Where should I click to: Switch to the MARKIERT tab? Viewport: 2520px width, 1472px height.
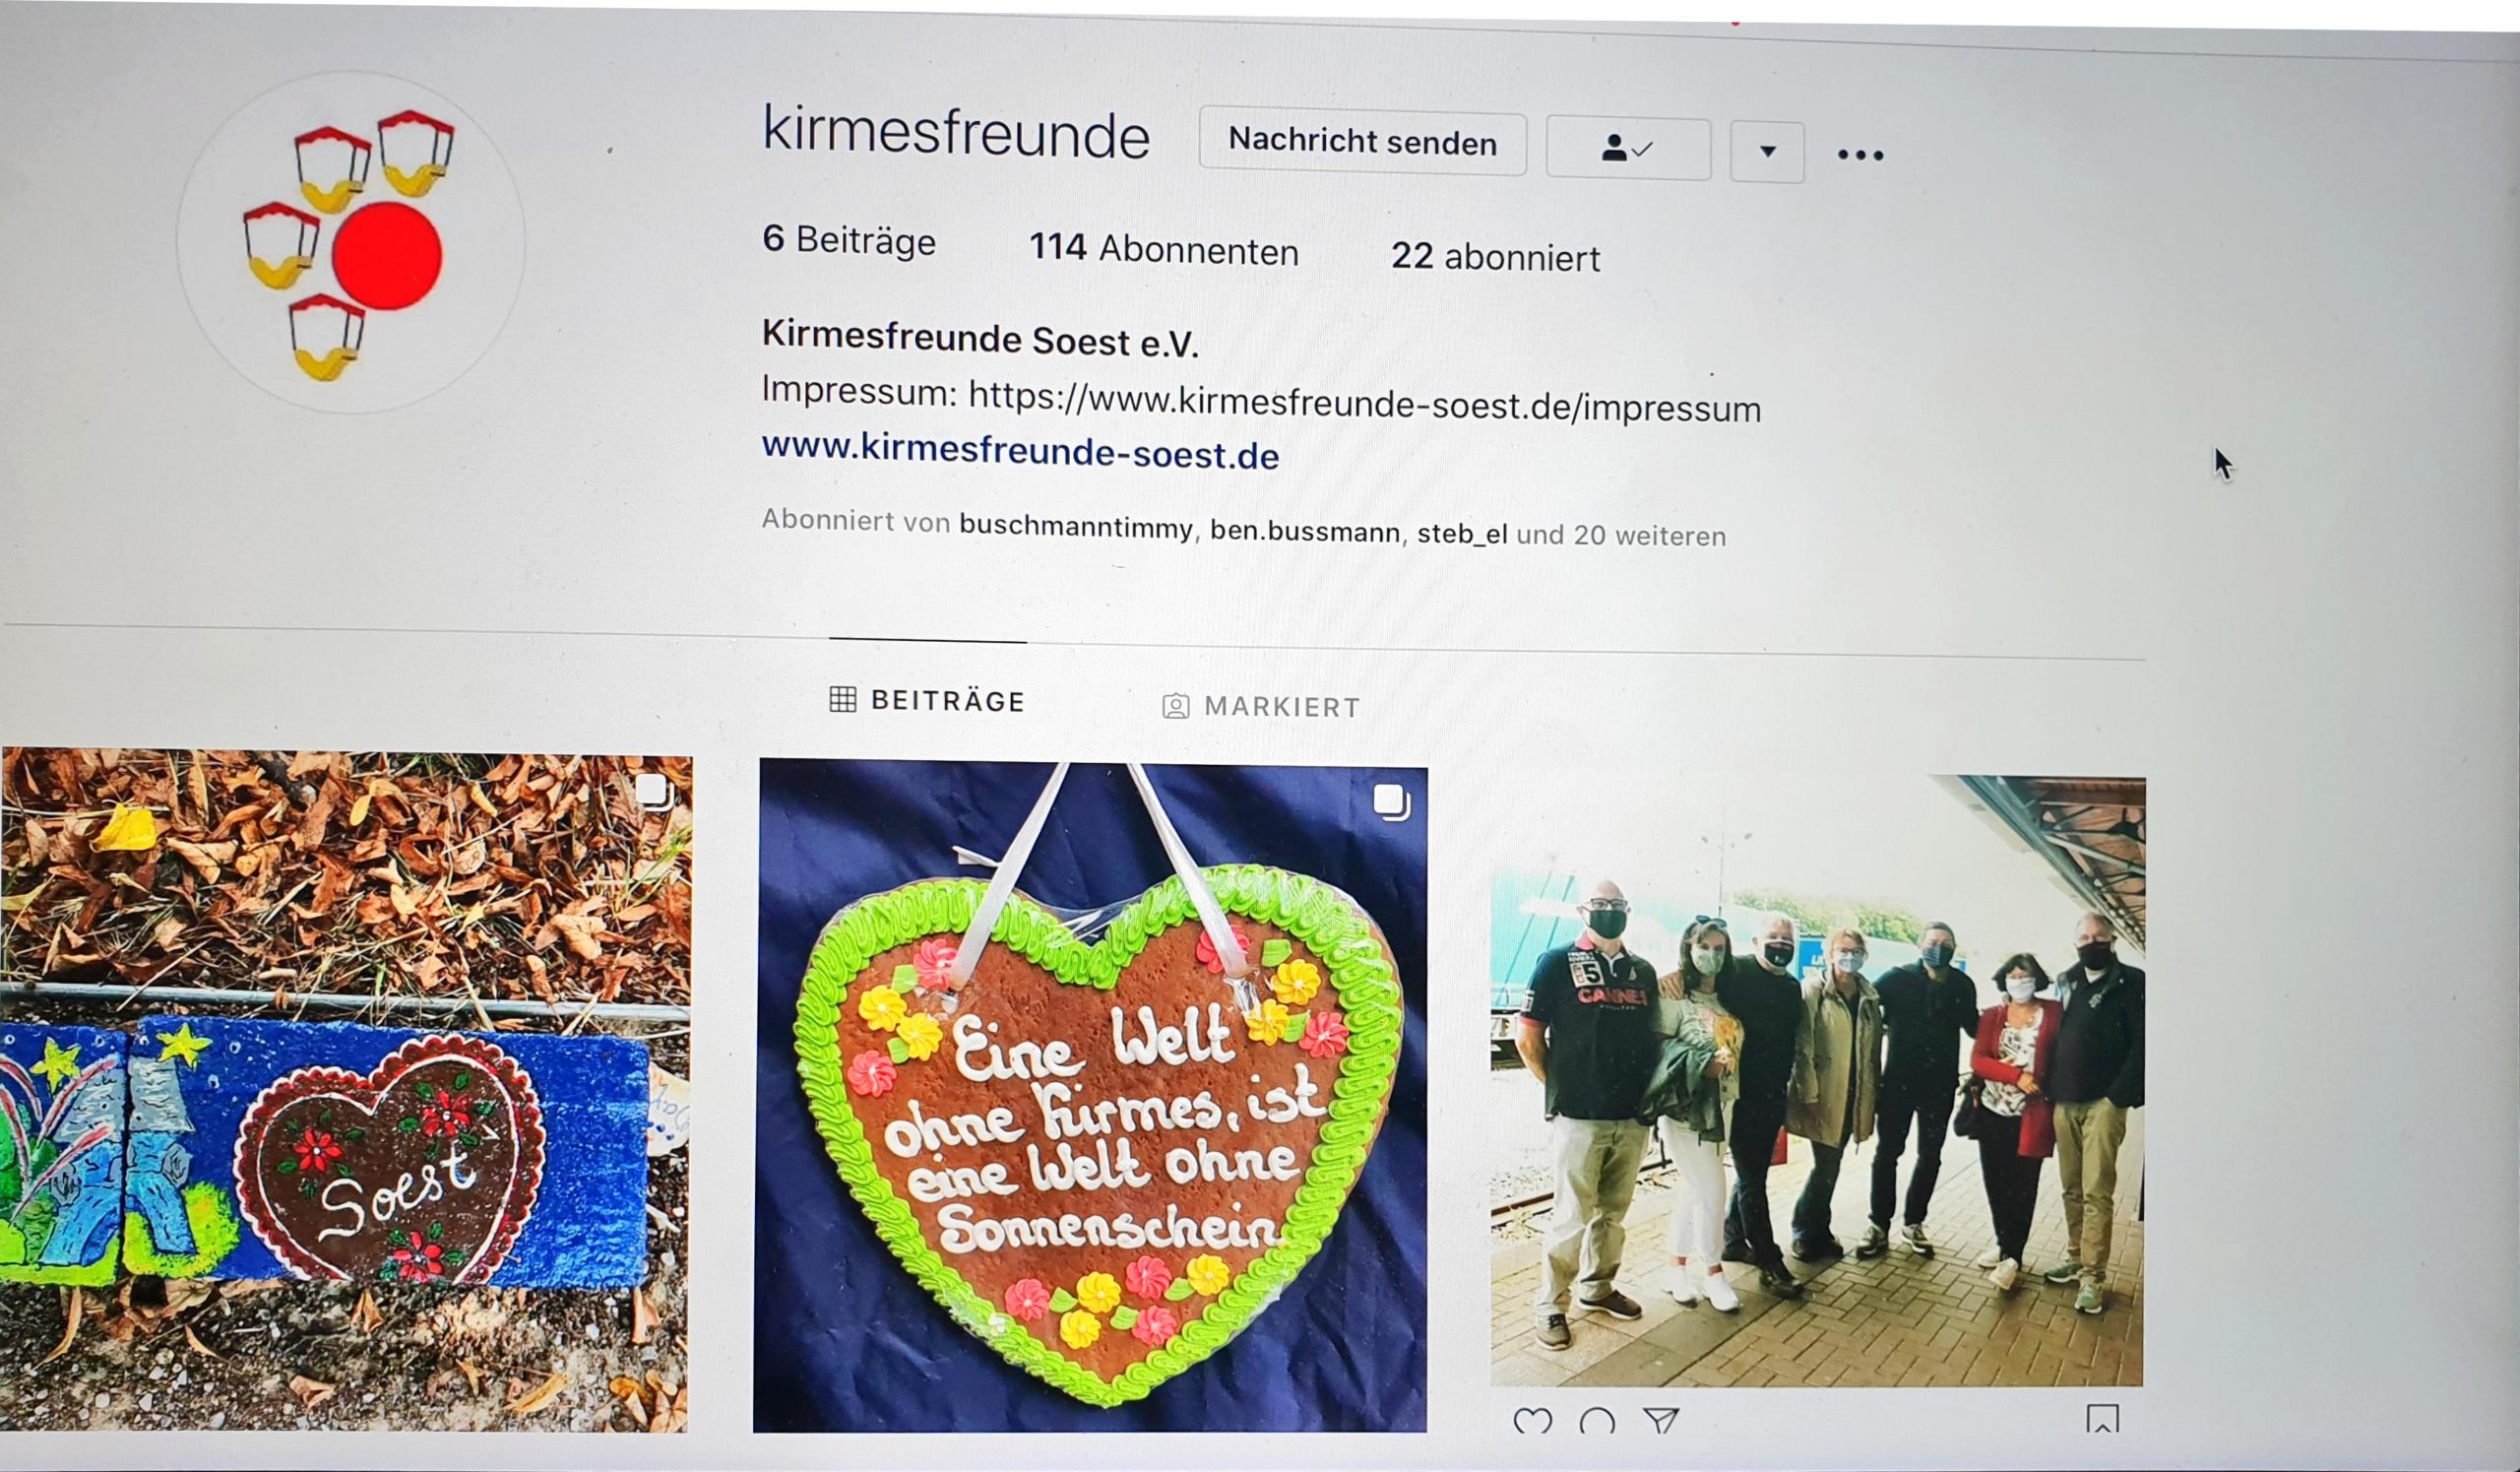pyautogui.click(x=1261, y=707)
